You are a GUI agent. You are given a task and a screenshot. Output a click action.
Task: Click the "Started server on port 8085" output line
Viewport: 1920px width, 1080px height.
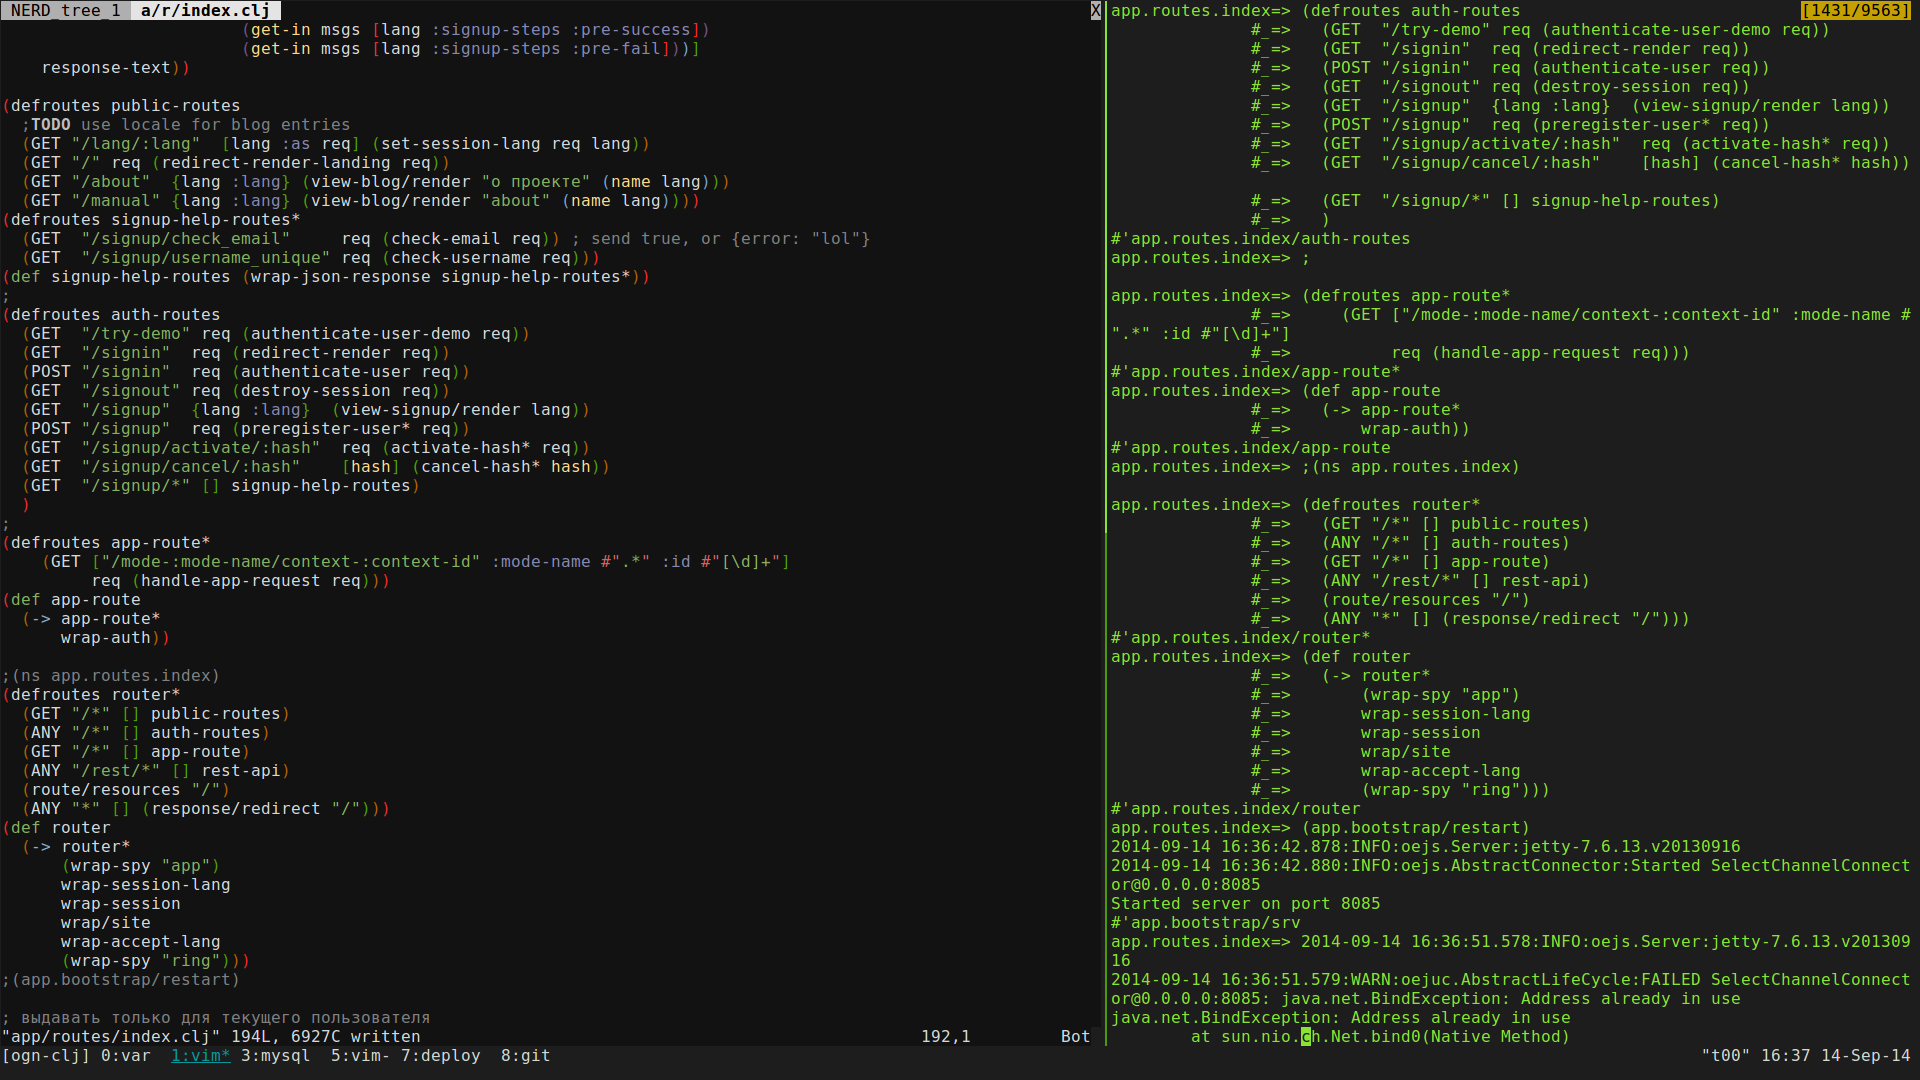click(1245, 904)
